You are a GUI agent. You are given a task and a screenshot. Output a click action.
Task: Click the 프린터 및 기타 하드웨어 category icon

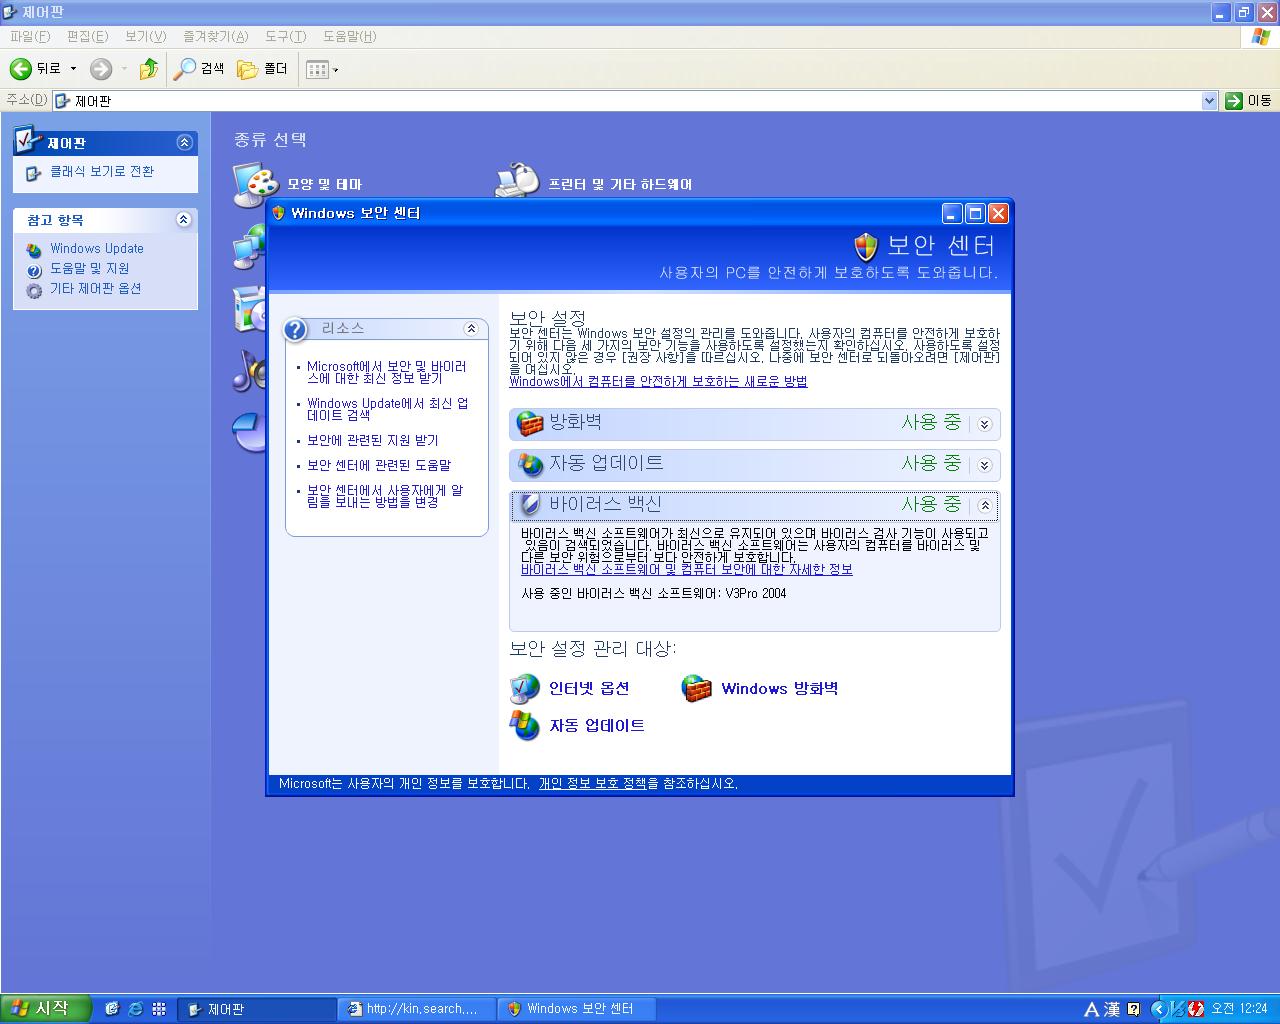(517, 180)
